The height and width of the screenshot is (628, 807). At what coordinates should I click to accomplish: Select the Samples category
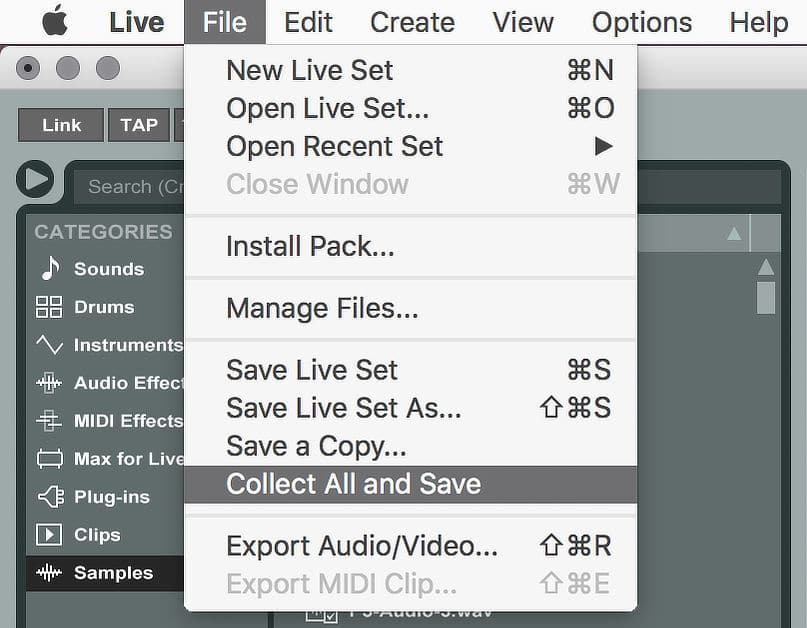pos(105,573)
